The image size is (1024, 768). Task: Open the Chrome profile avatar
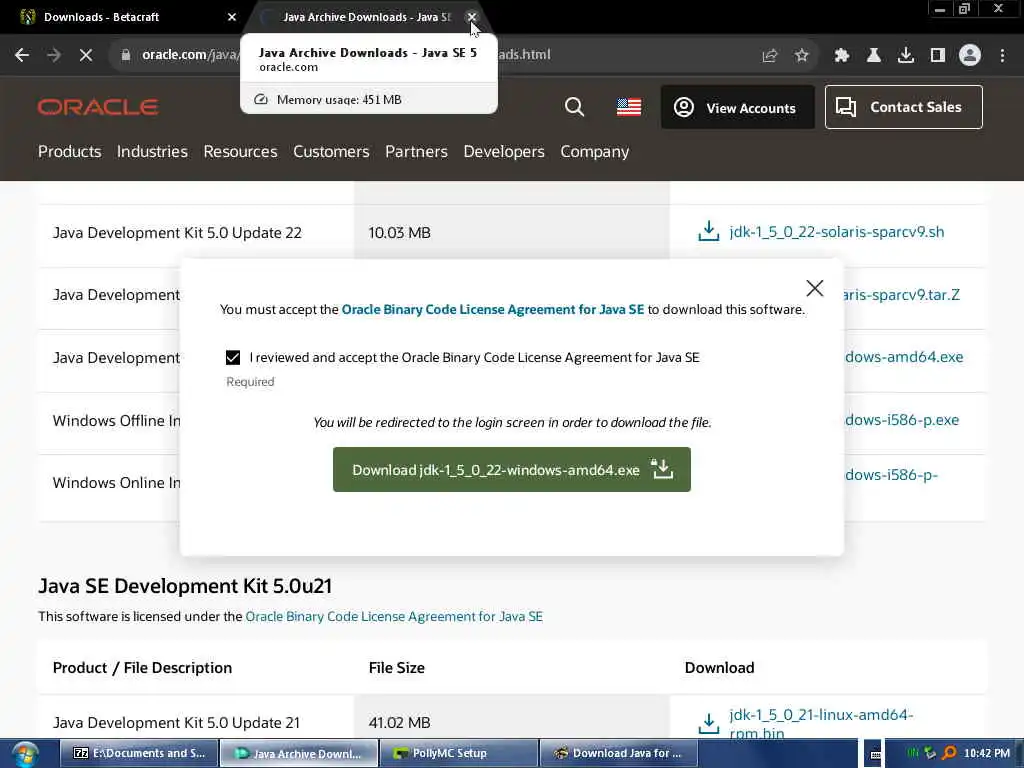970,55
